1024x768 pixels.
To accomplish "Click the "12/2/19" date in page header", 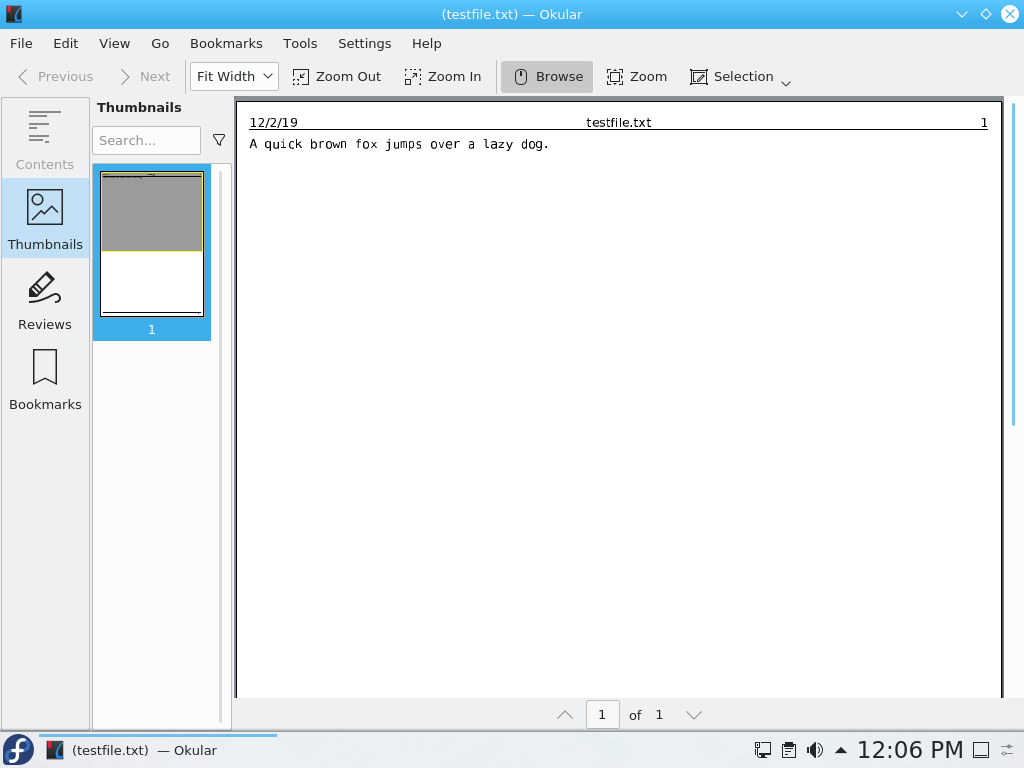I will point(274,123).
